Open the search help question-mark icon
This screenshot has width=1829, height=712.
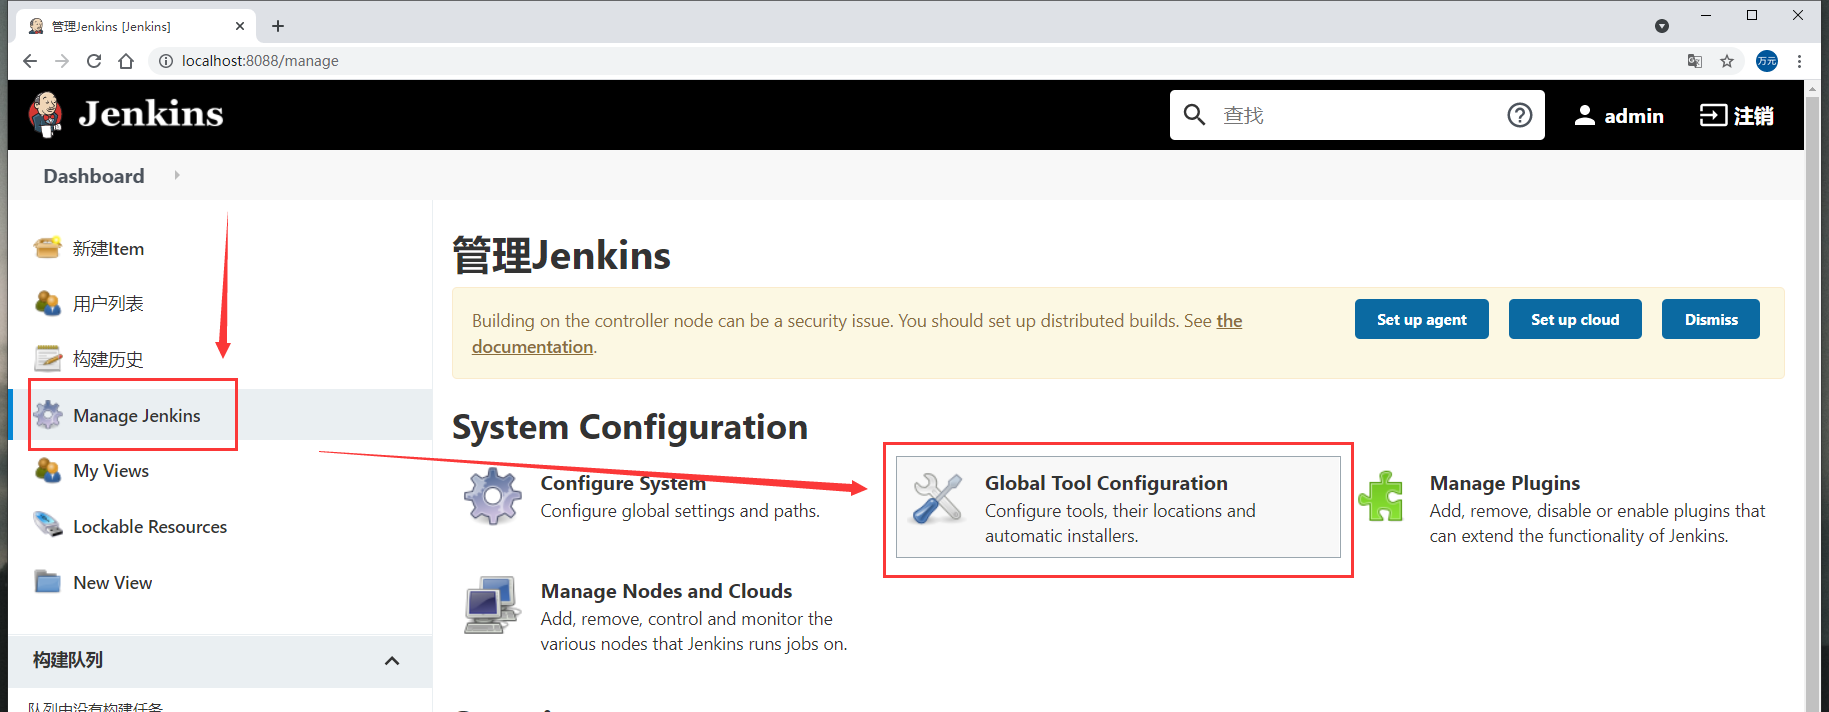pyautogui.click(x=1520, y=115)
